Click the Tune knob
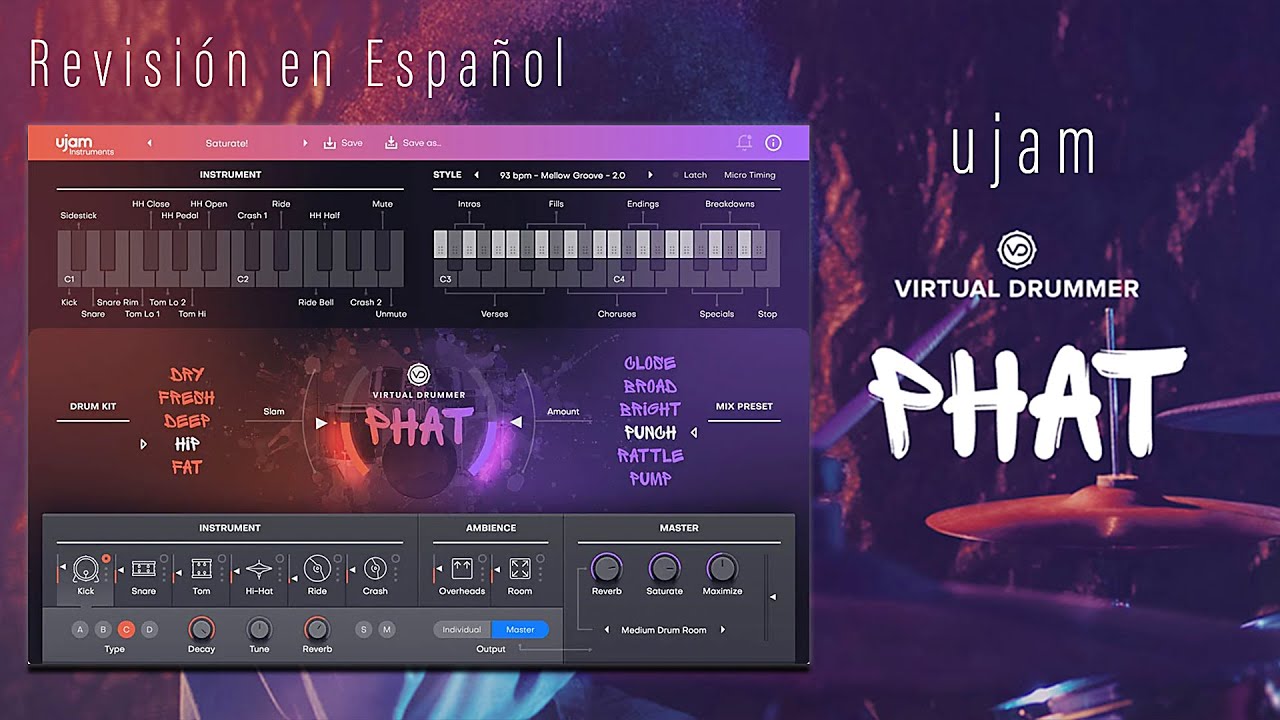Viewport: 1280px width, 720px height. [259, 629]
